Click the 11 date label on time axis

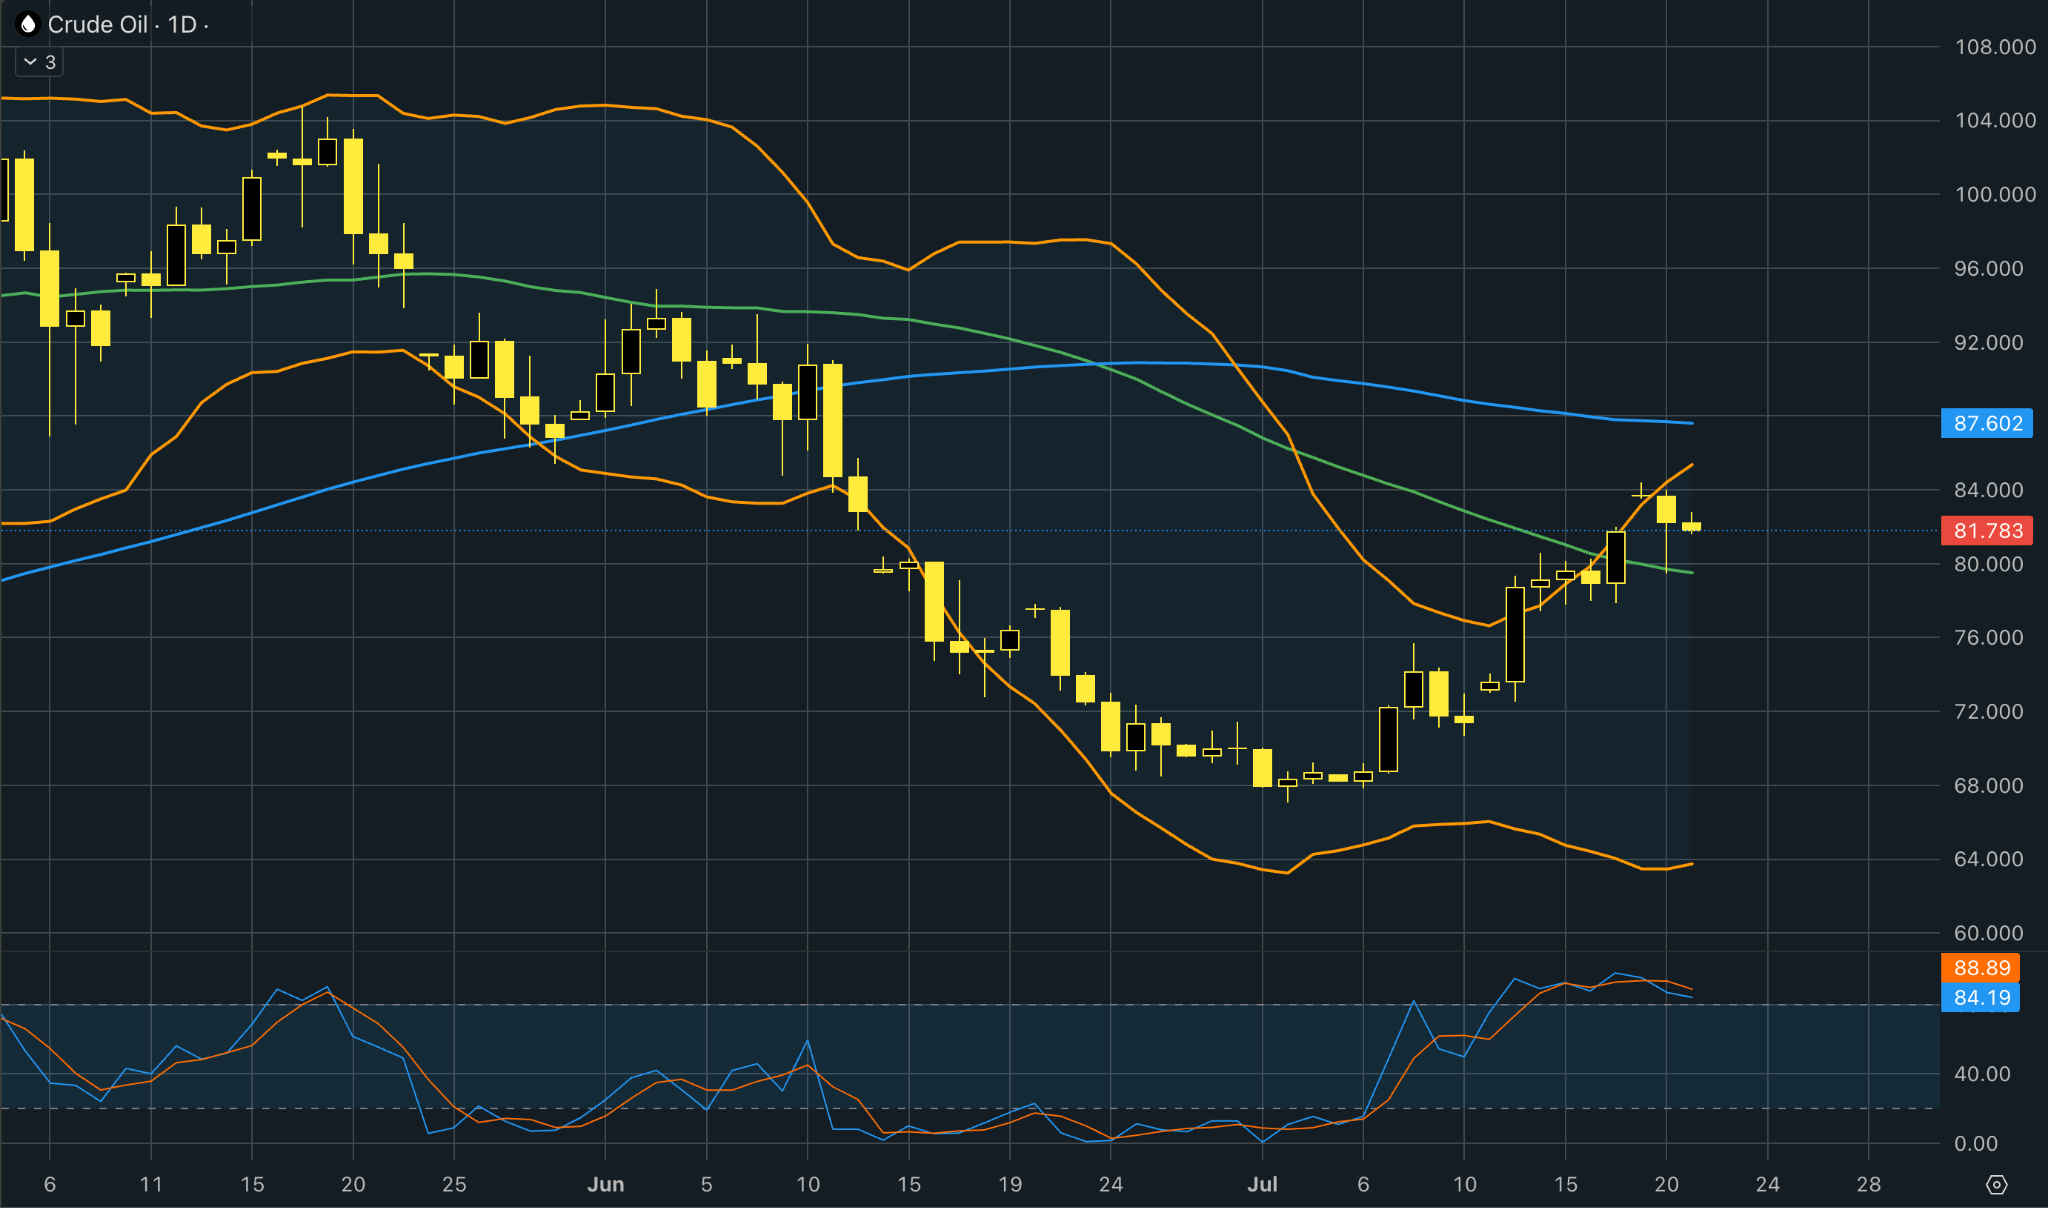coord(151,1185)
